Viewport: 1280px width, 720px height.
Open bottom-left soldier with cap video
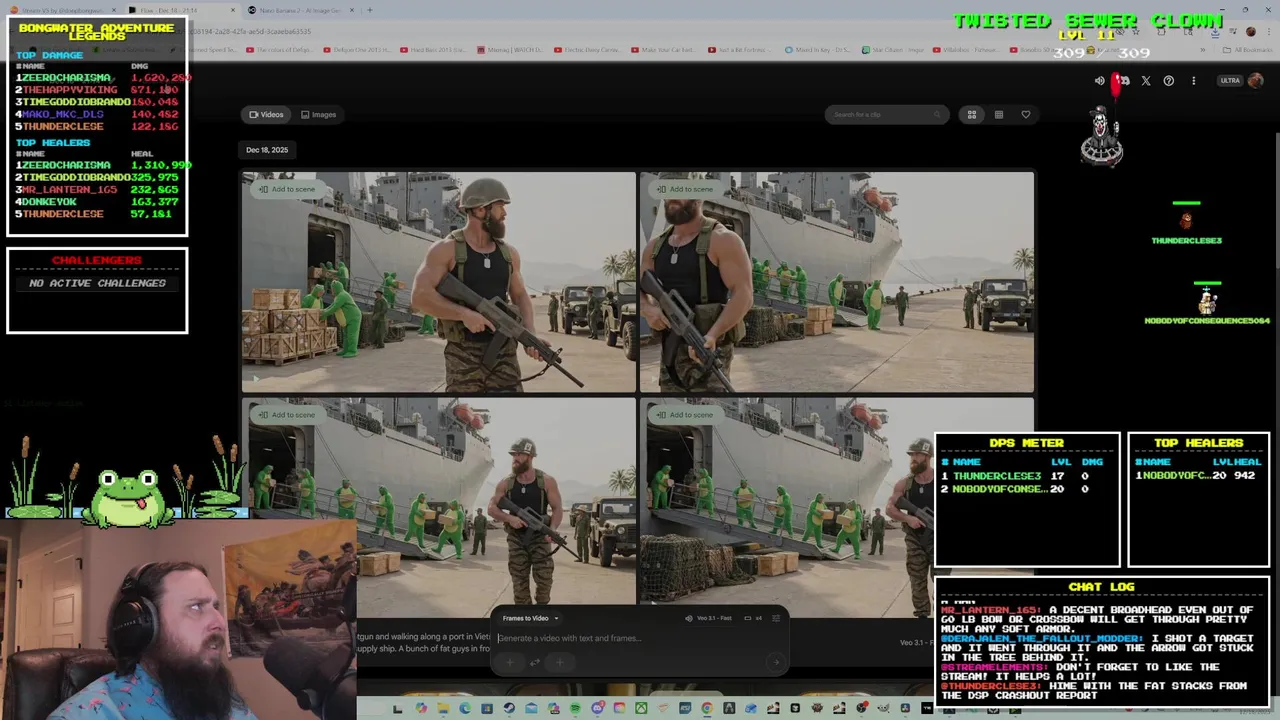pos(438,500)
